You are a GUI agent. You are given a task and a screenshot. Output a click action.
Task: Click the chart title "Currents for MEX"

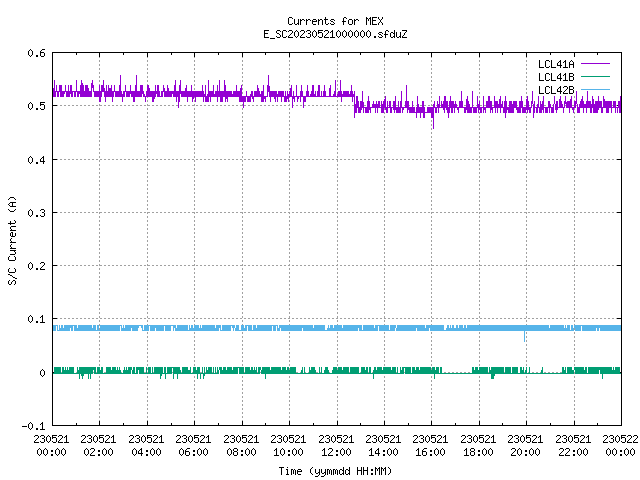click(335, 21)
